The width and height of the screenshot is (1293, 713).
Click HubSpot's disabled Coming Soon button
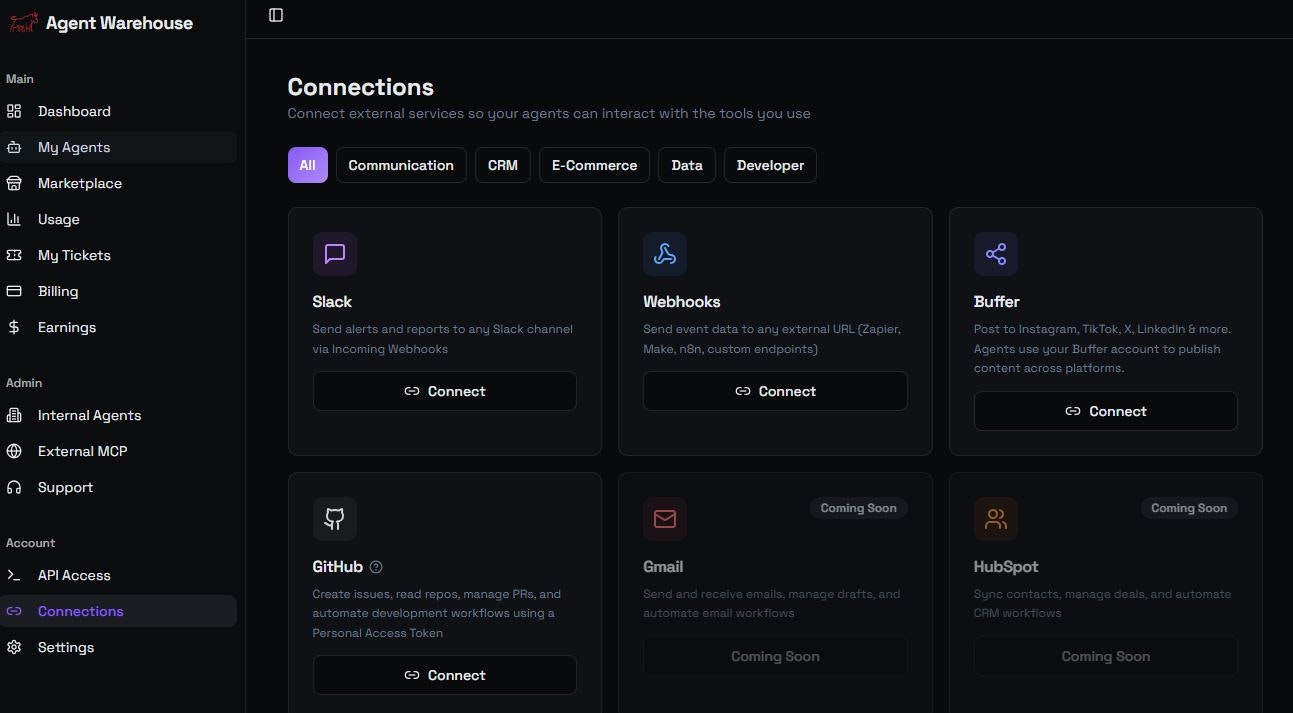tap(1106, 656)
